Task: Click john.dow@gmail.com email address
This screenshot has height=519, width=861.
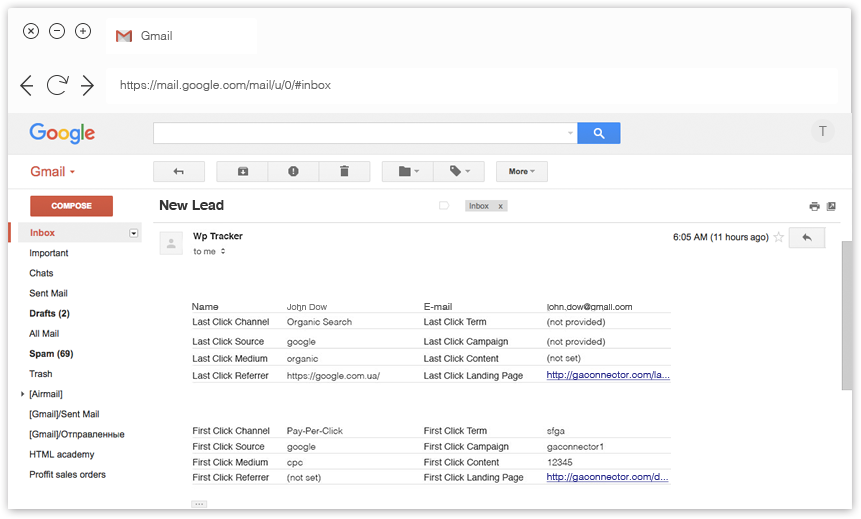Action: [589, 307]
